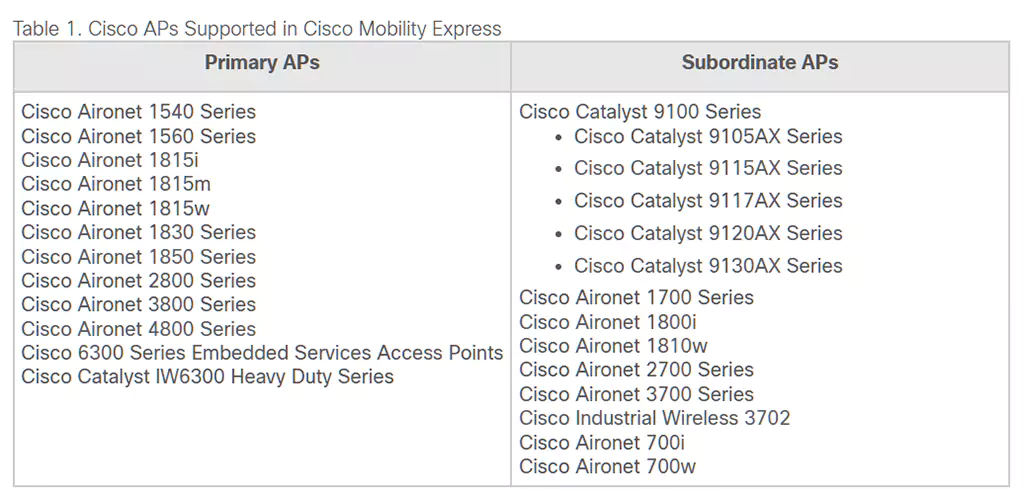Select Cisco Aironet 4800 Series text
The height and width of the screenshot is (498, 1024).
coord(138,329)
